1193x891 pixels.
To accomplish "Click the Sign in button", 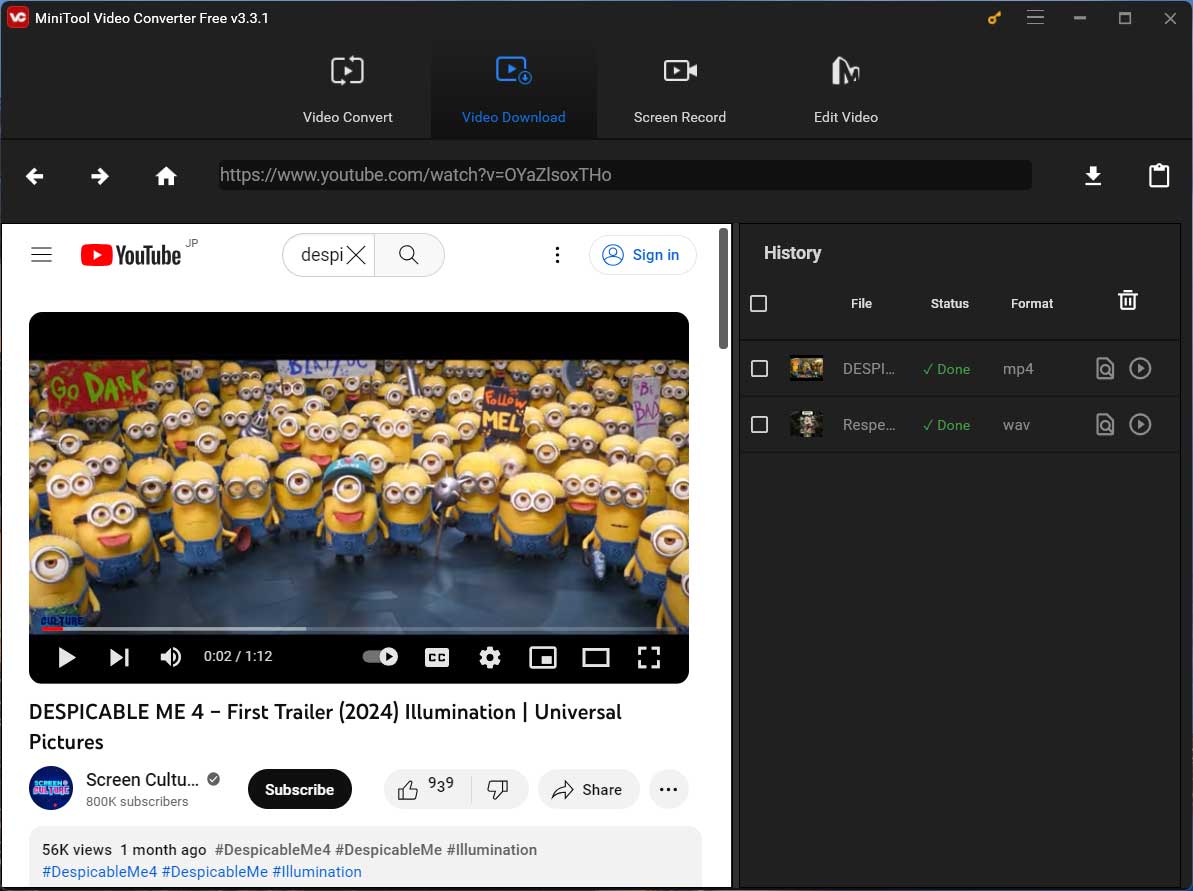I will [x=641, y=255].
